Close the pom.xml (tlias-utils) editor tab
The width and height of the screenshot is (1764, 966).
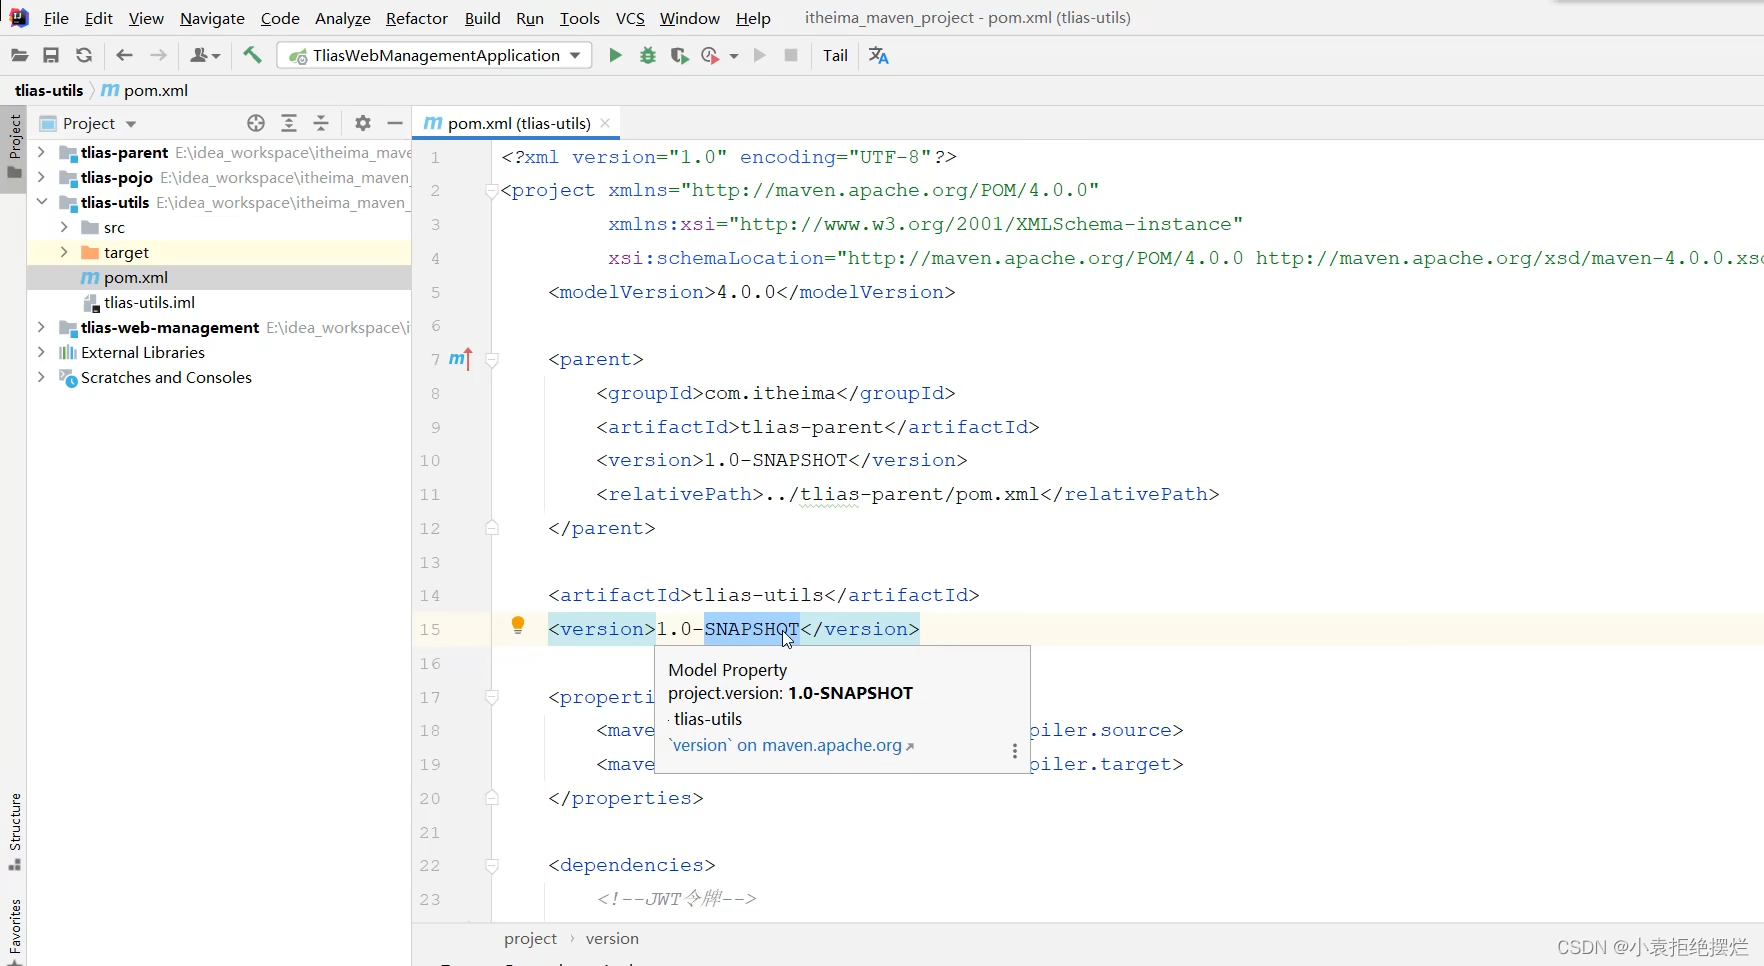click(605, 123)
